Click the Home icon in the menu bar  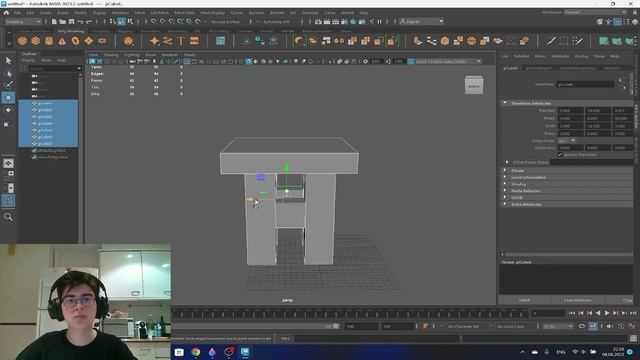(6, 13)
